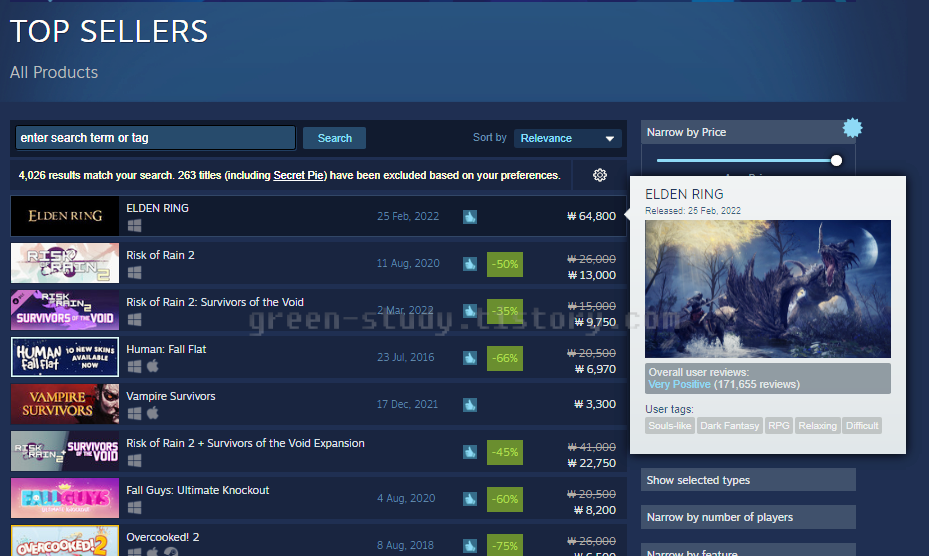Click the Windows icon under Fall Guys
The width and height of the screenshot is (929, 556).
tap(134, 507)
